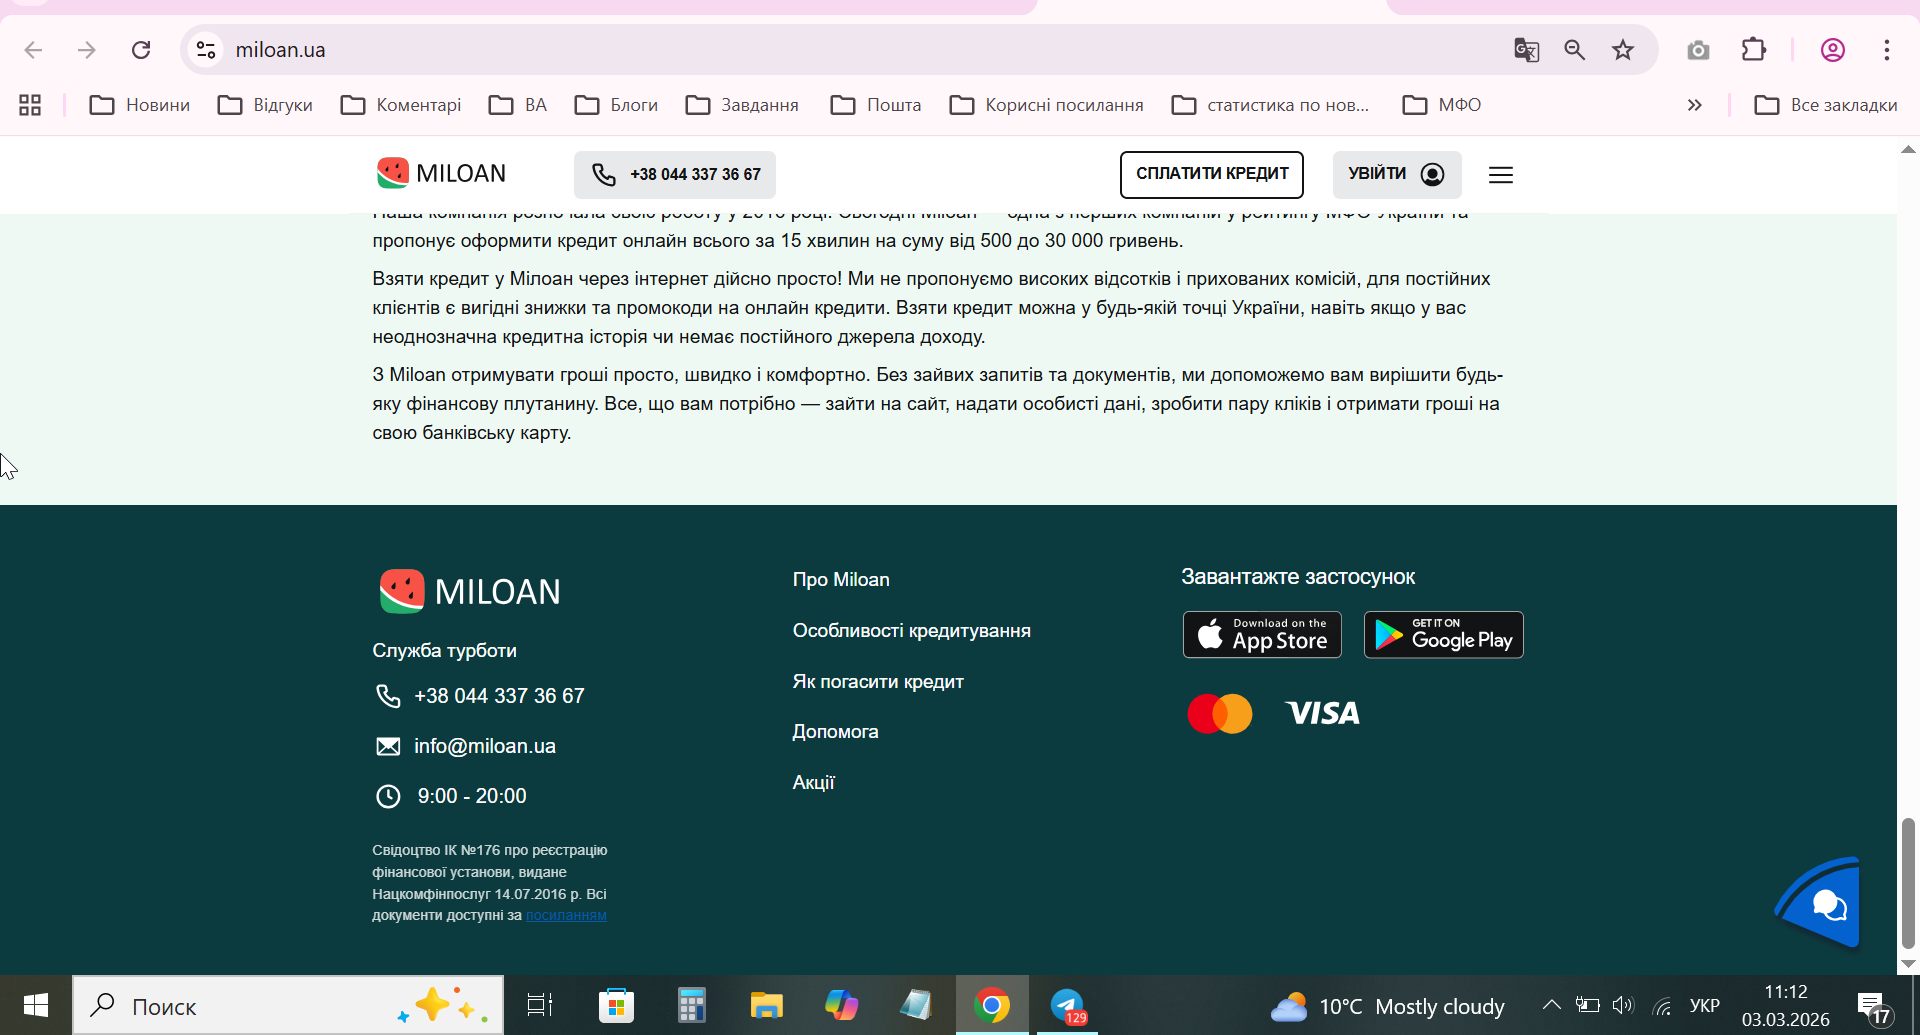Open the Відгуки bookmark folder
Image resolution: width=1920 pixels, height=1035 pixels.
coord(265,105)
